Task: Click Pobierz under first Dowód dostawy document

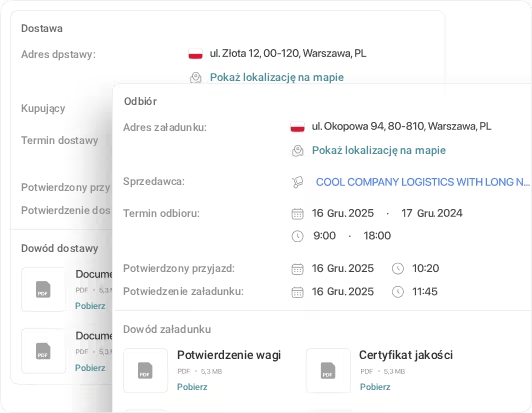Action: [90, 306]
